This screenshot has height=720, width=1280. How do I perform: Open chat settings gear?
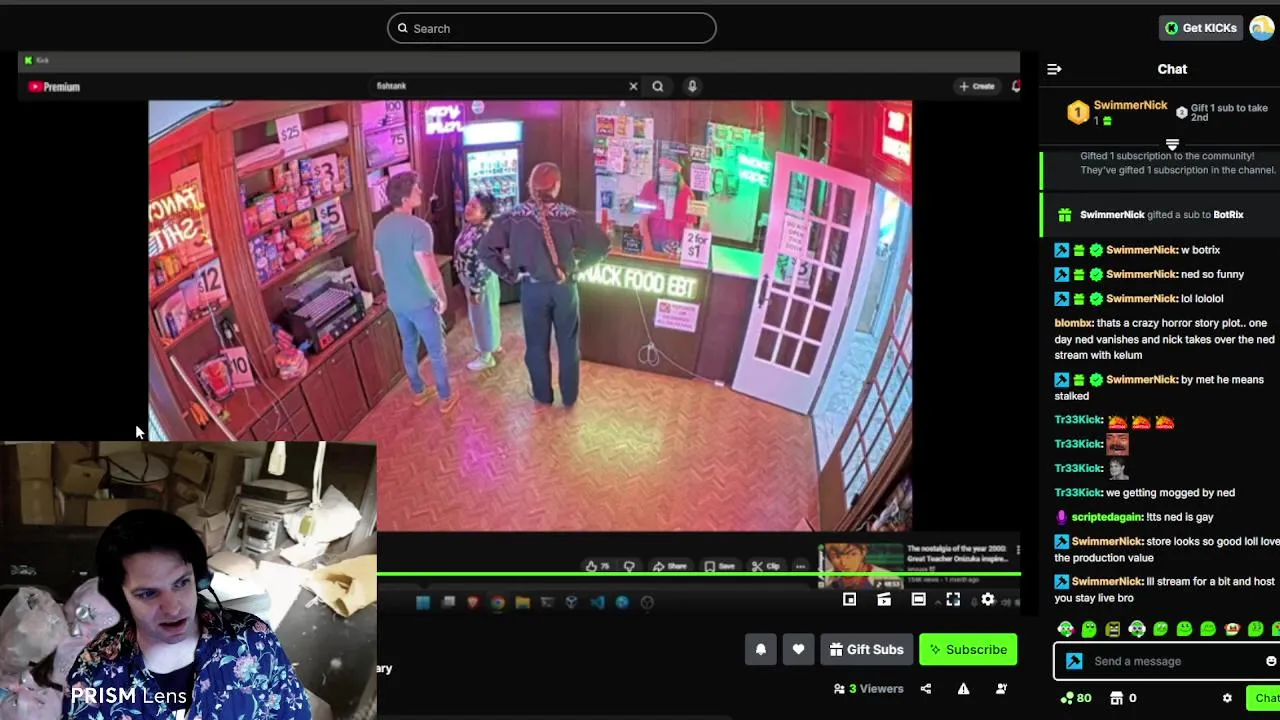click(1227, 698)
